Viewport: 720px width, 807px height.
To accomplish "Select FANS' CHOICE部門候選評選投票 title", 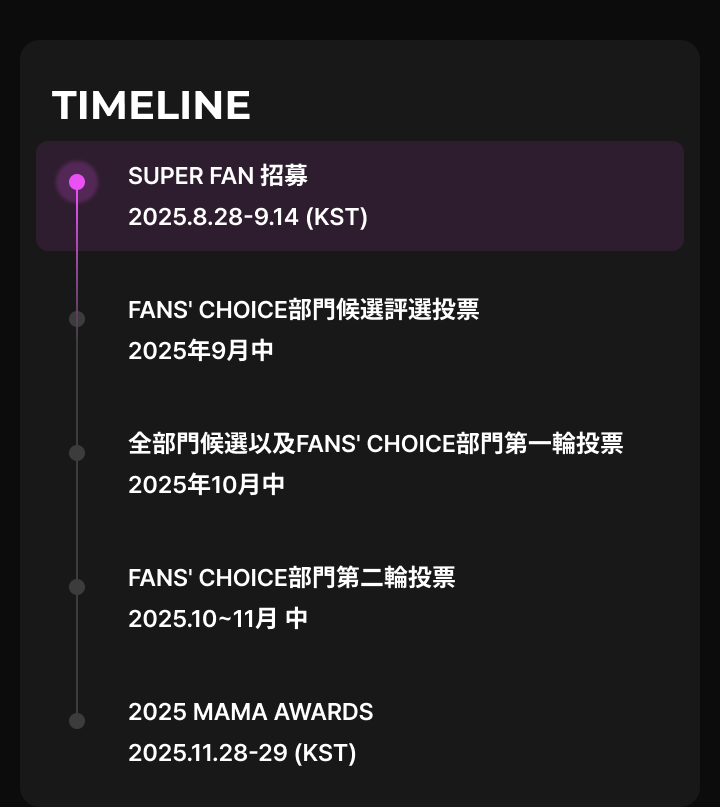I will click(304, 310).
